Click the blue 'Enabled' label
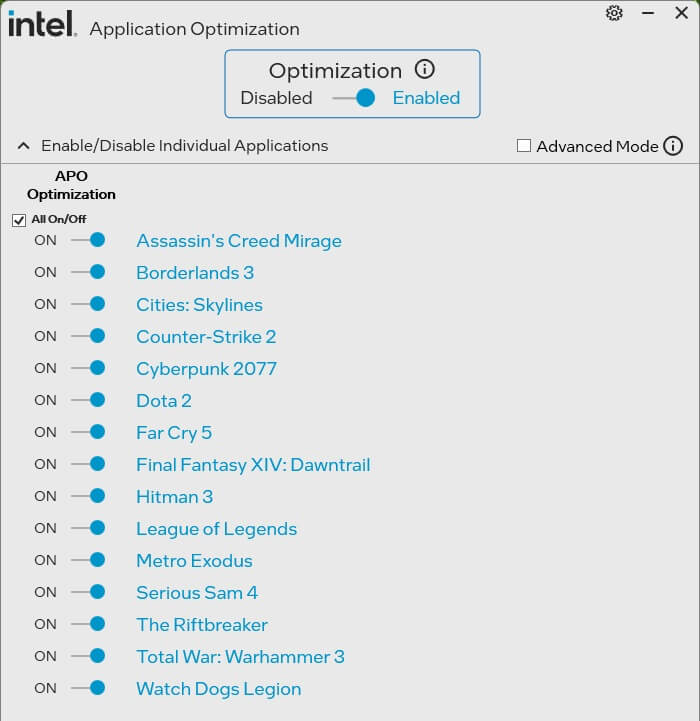700x721 pixels. coord(426,98)
